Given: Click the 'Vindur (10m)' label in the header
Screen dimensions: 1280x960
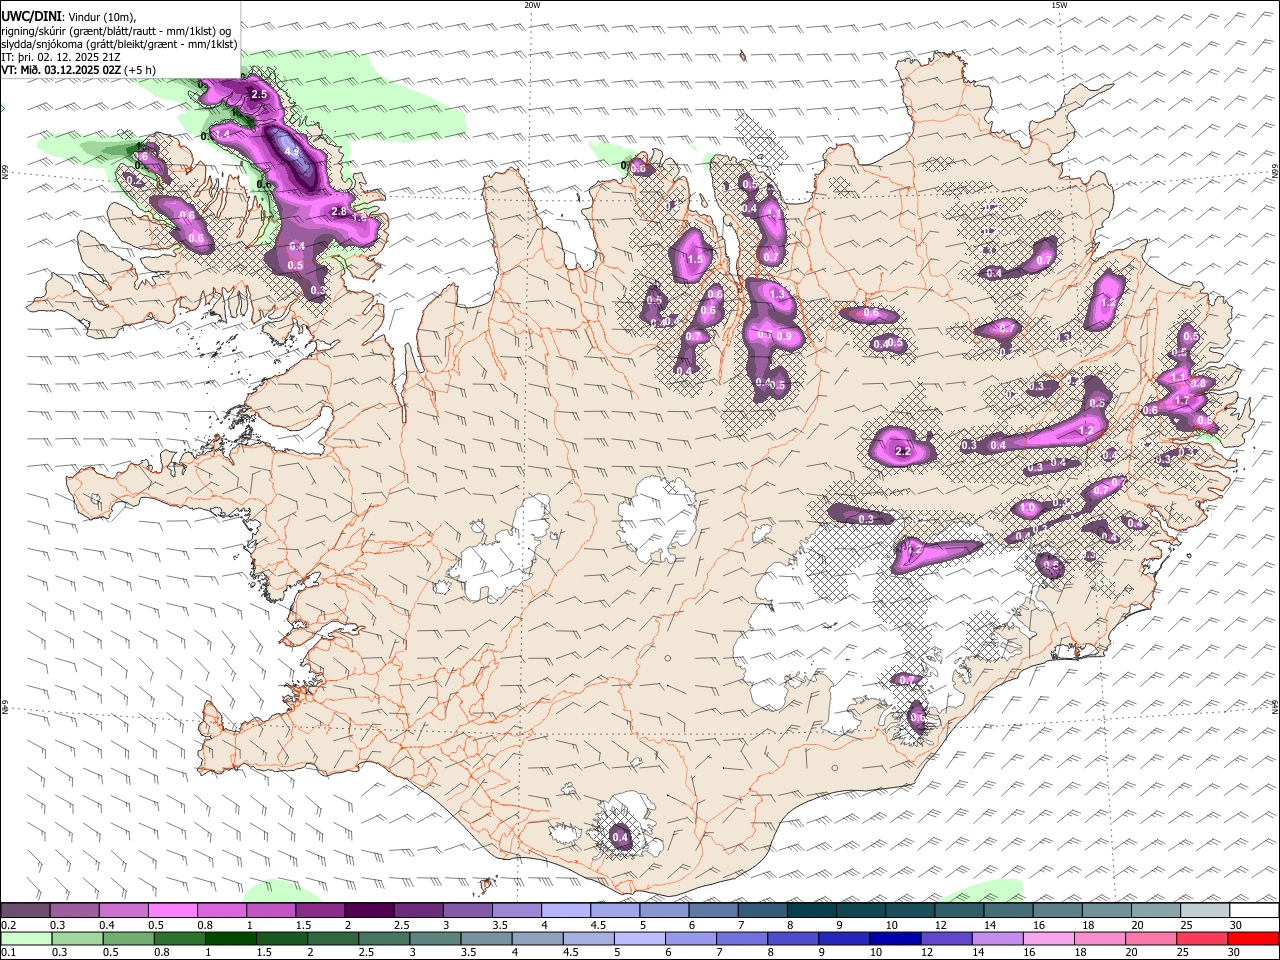Looking at the screenshot, I should click(x=100, y=17).
